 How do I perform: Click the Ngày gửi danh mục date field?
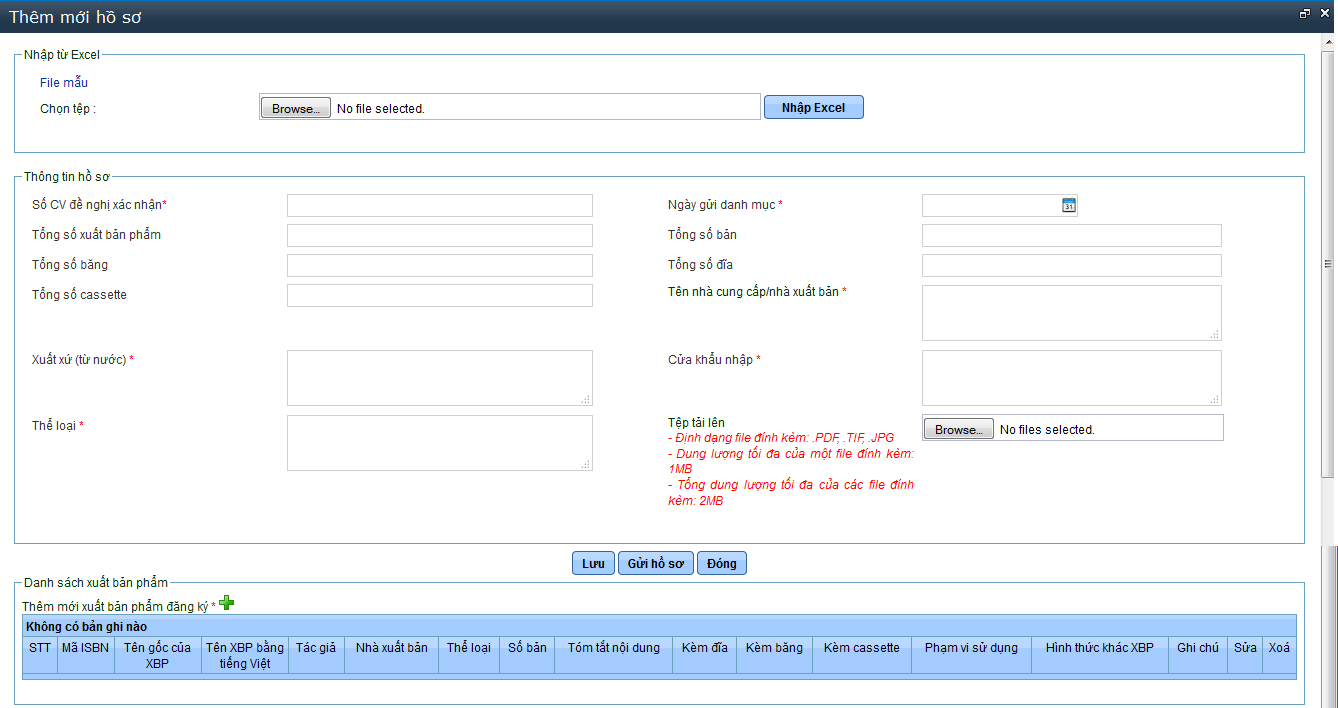tap(990, 206)
